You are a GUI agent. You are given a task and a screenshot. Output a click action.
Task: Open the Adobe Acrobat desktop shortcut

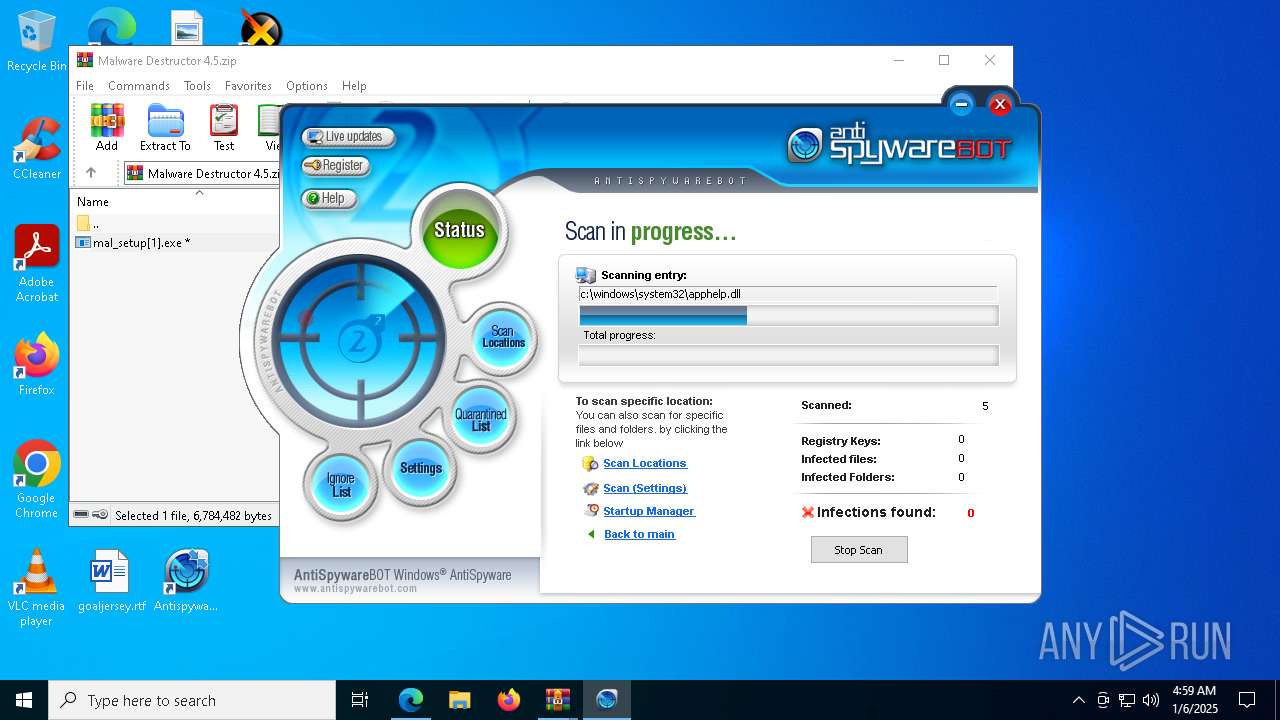coord(37,264)
